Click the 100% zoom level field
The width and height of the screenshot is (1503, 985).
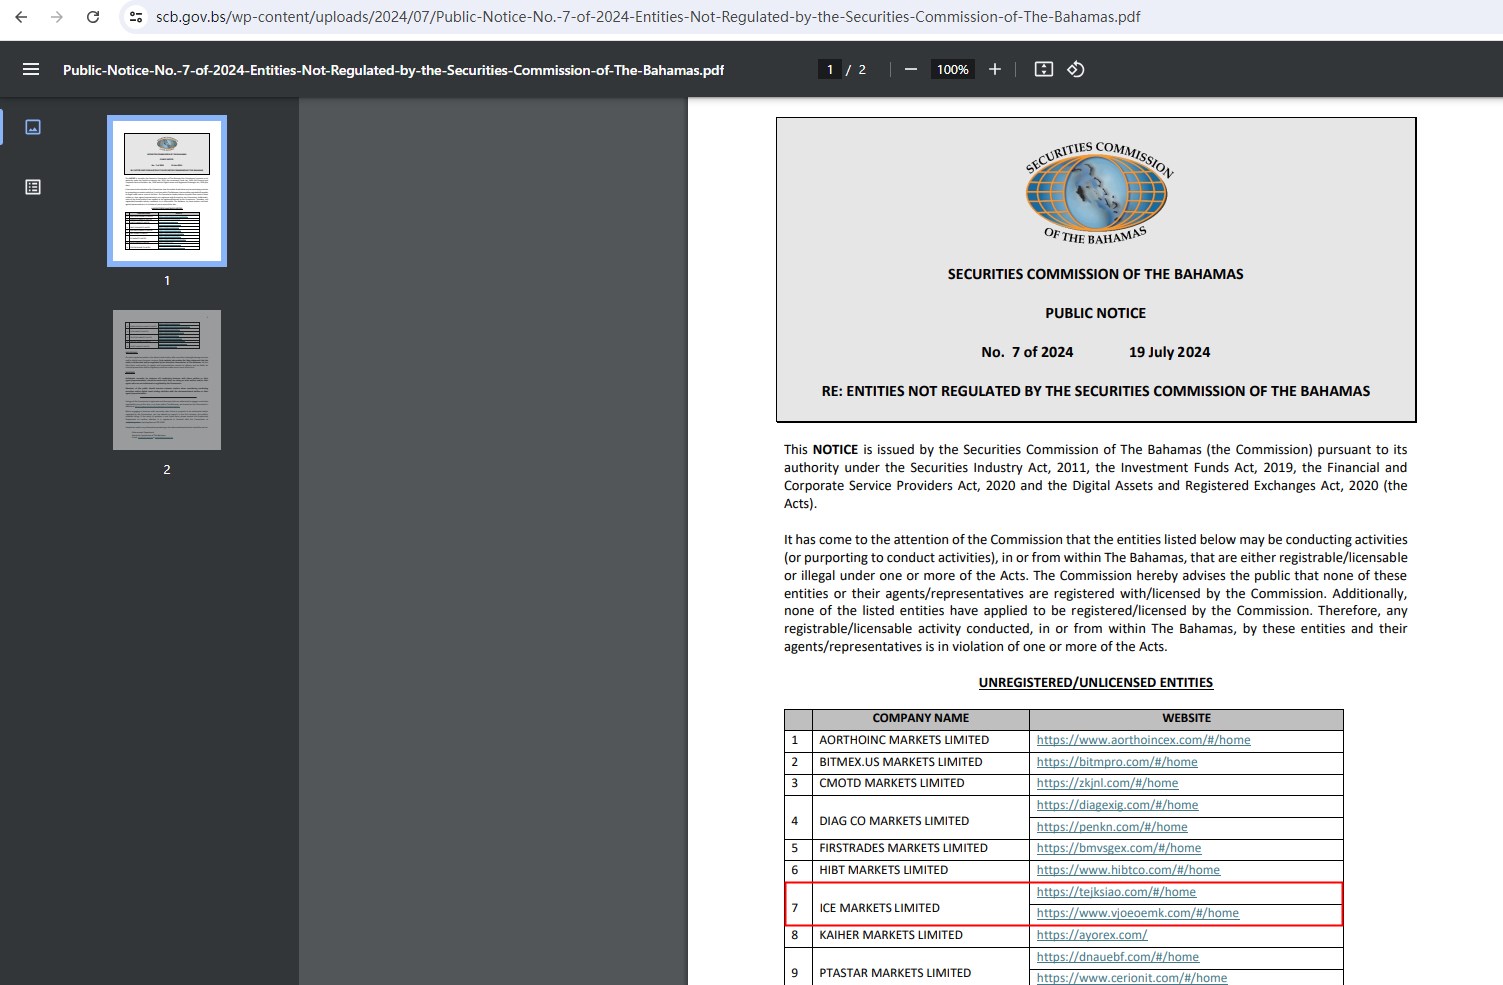[x=952, y=69]
